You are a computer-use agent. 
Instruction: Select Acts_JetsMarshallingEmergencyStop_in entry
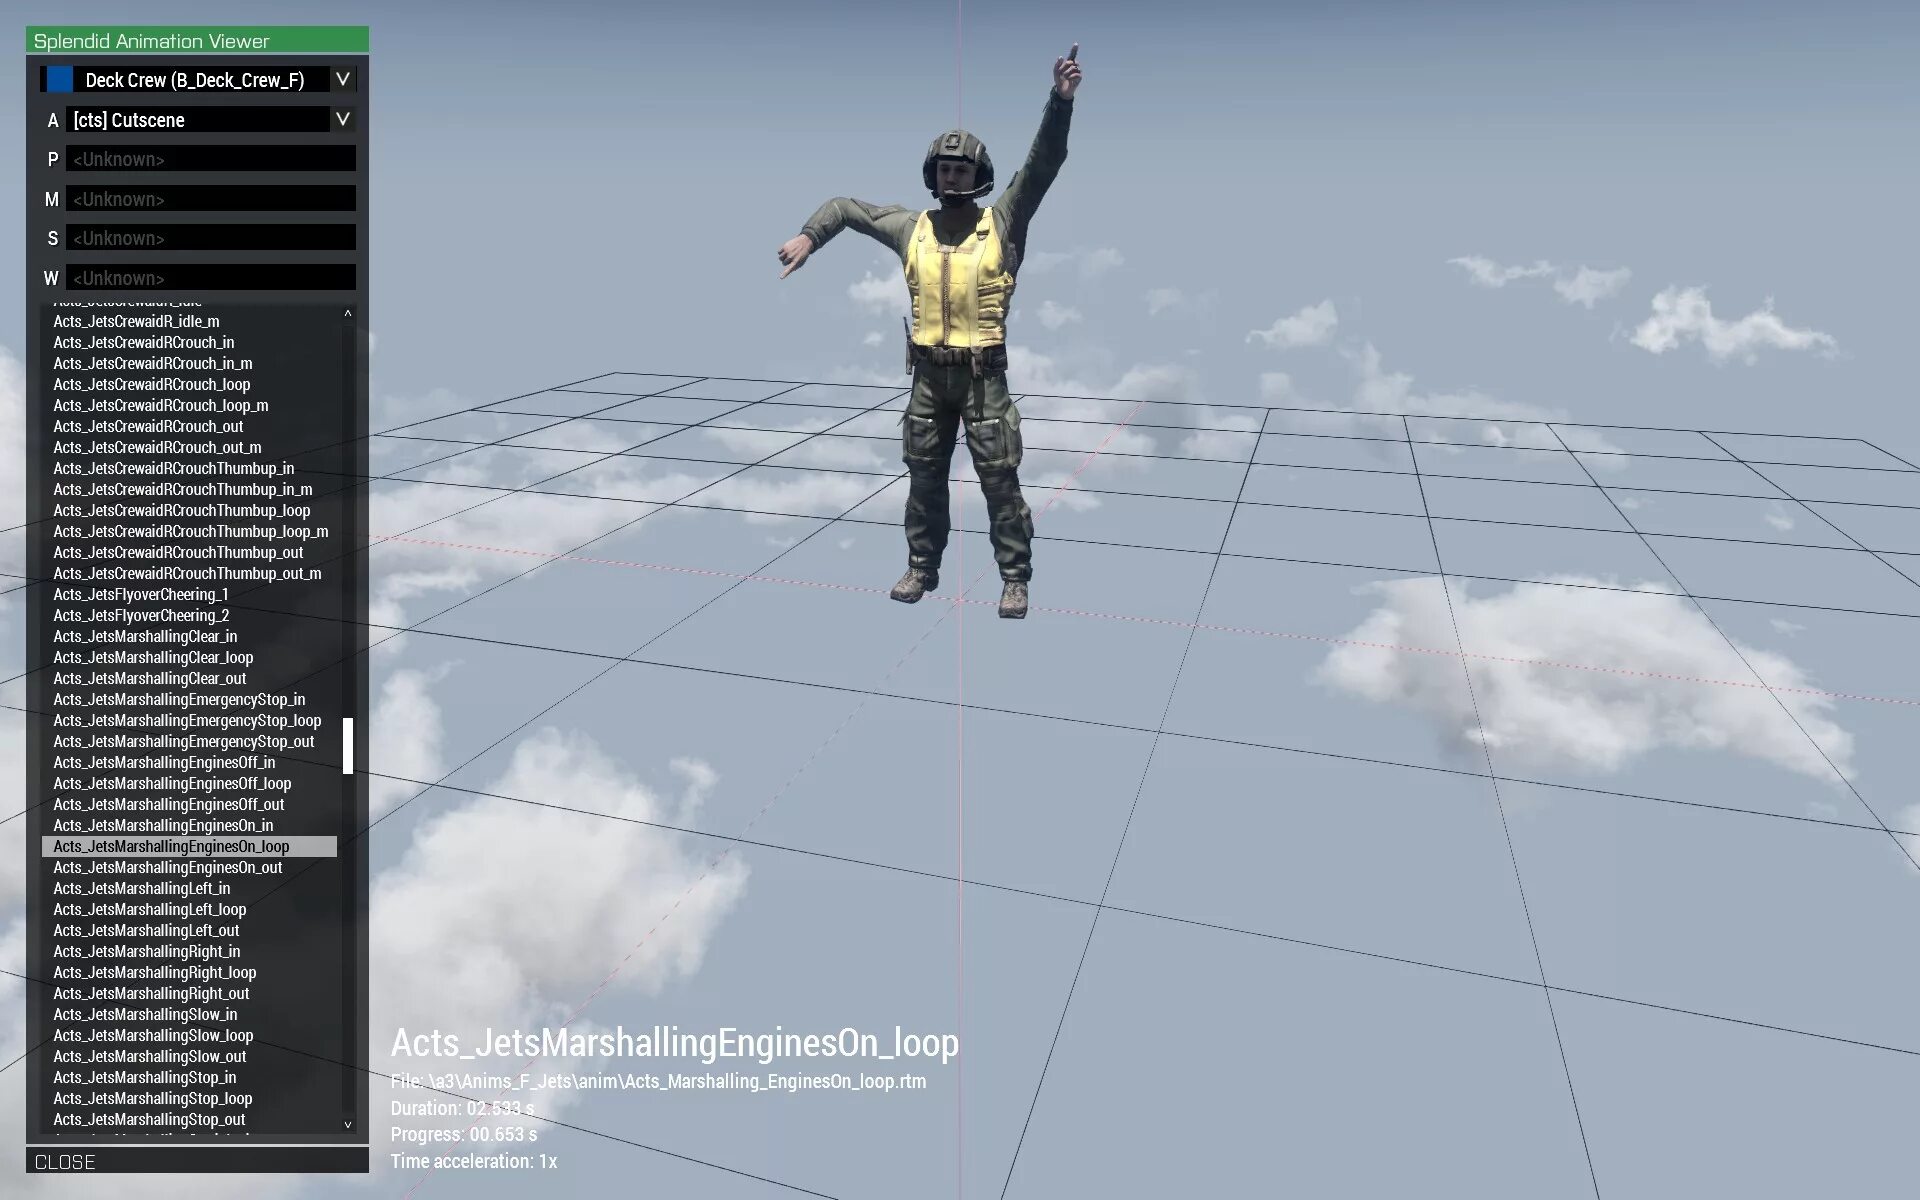click(179, 699)
